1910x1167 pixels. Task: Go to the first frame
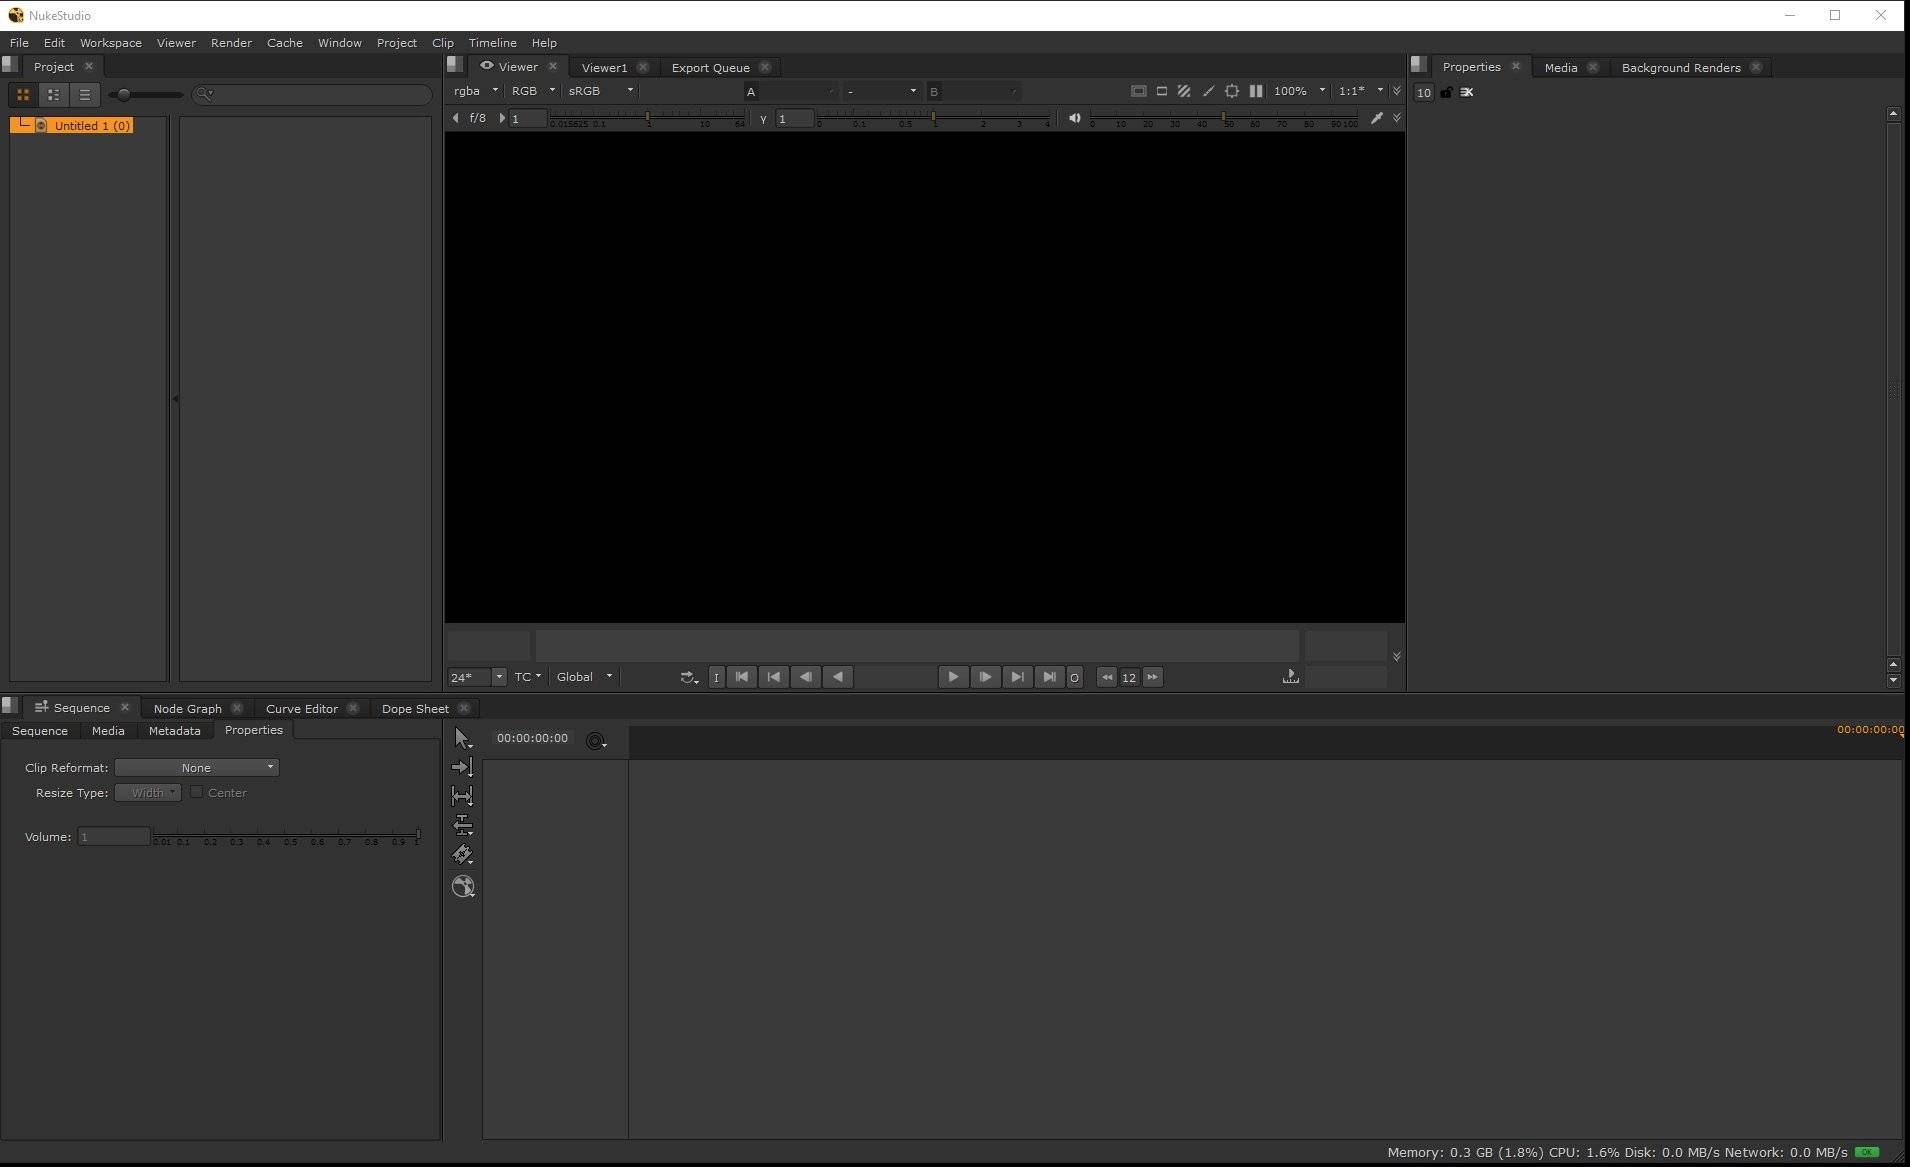[x=742, y=677]
